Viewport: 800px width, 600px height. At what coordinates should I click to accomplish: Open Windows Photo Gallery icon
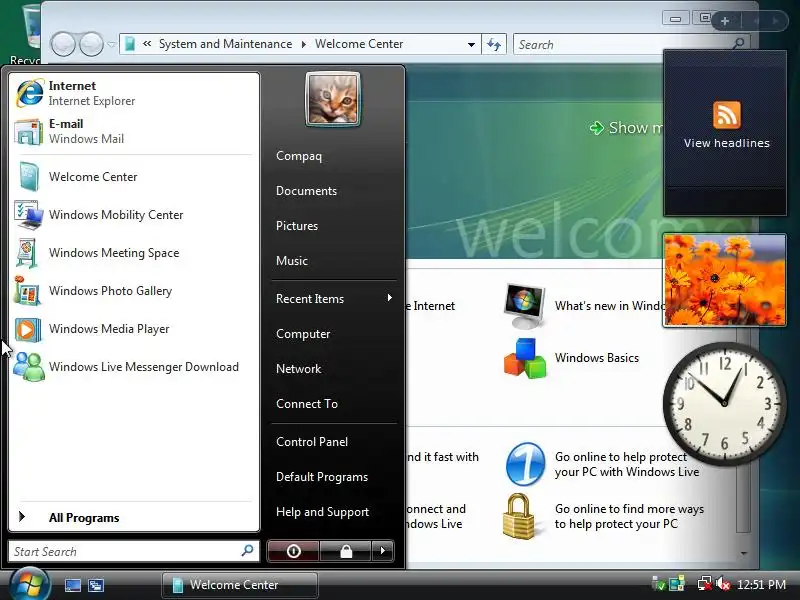[28, 291]
